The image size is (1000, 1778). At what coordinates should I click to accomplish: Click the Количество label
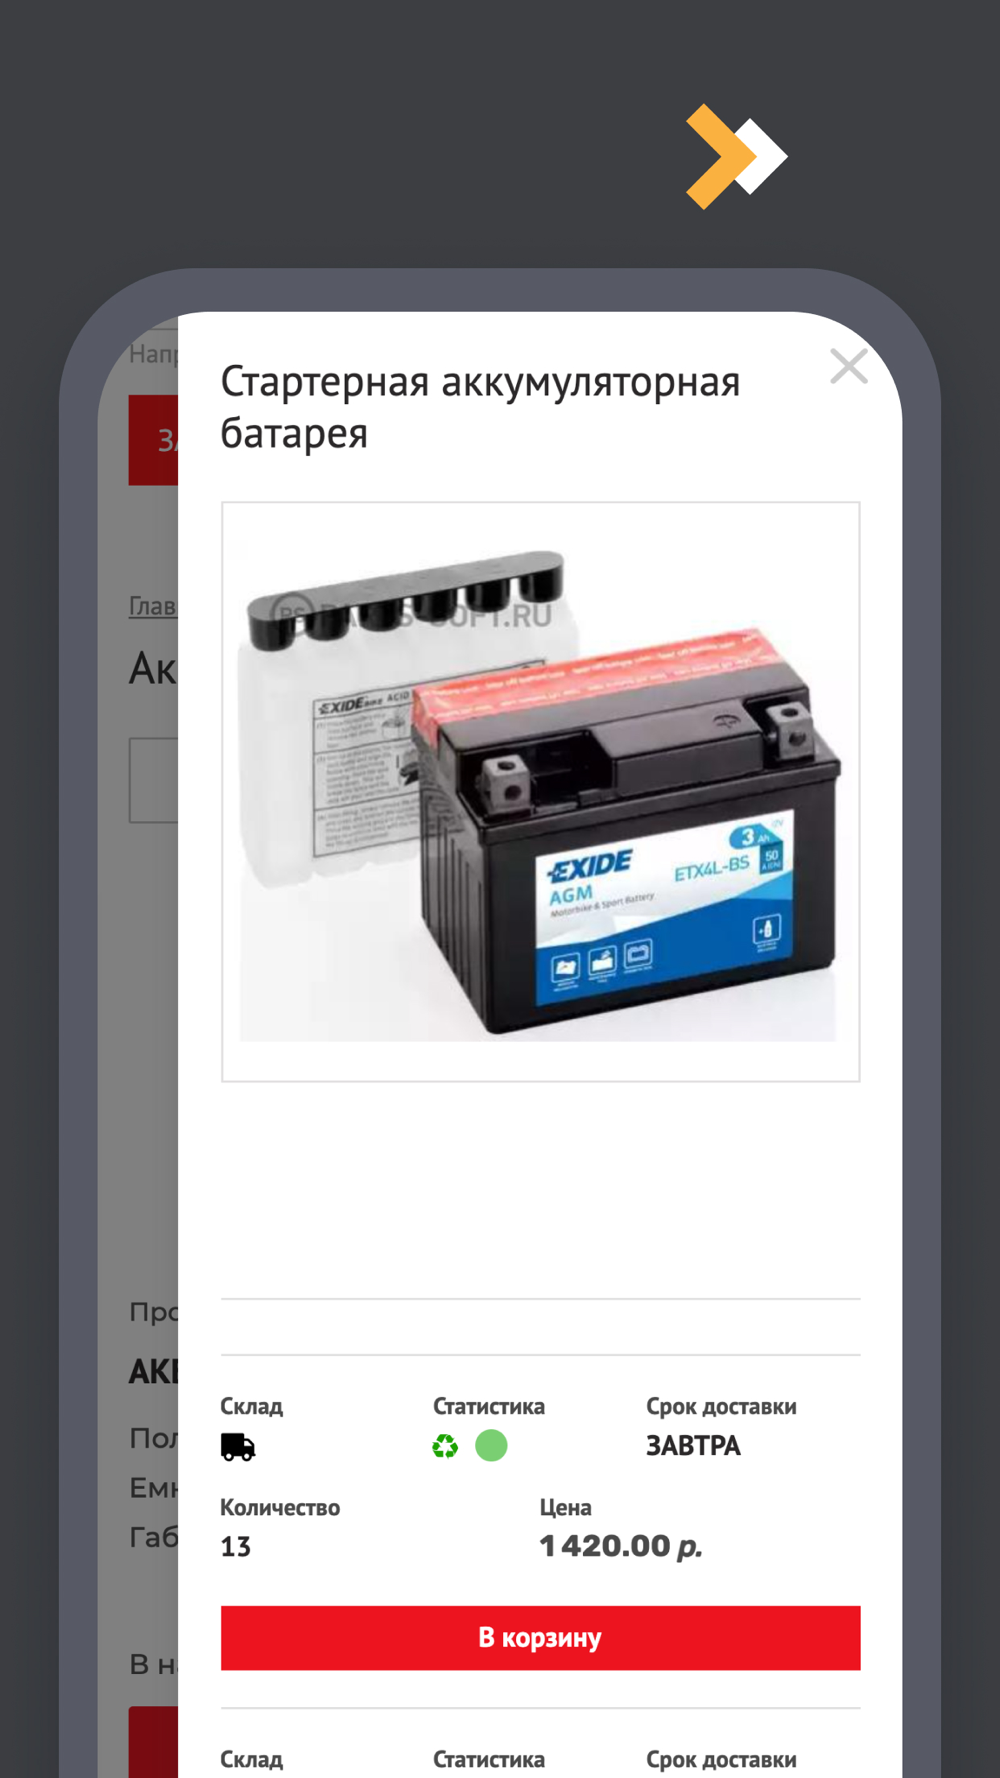point(280,1507)
